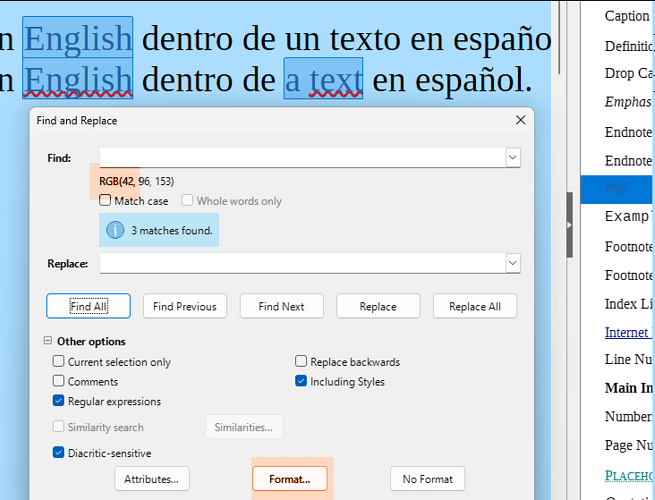This screenshot has width=655, height=500.
Task: Click the Find Next button
Action: click(x=282, y=306)
